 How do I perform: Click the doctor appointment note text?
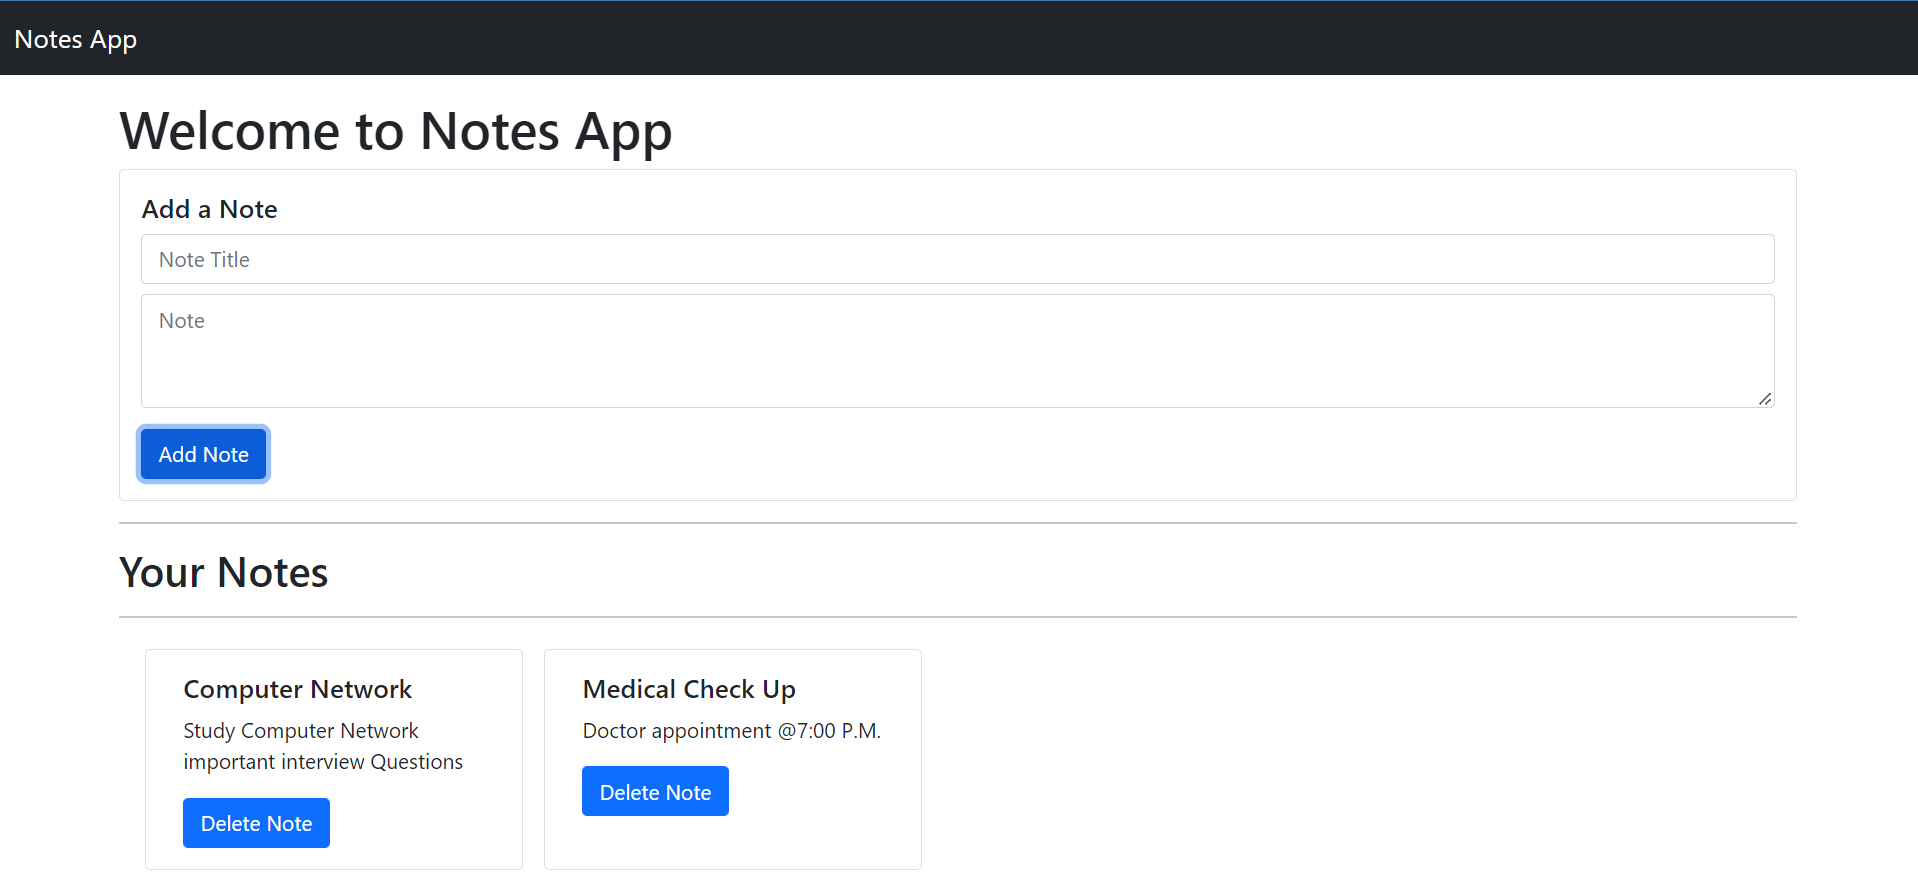pos(731,730)
